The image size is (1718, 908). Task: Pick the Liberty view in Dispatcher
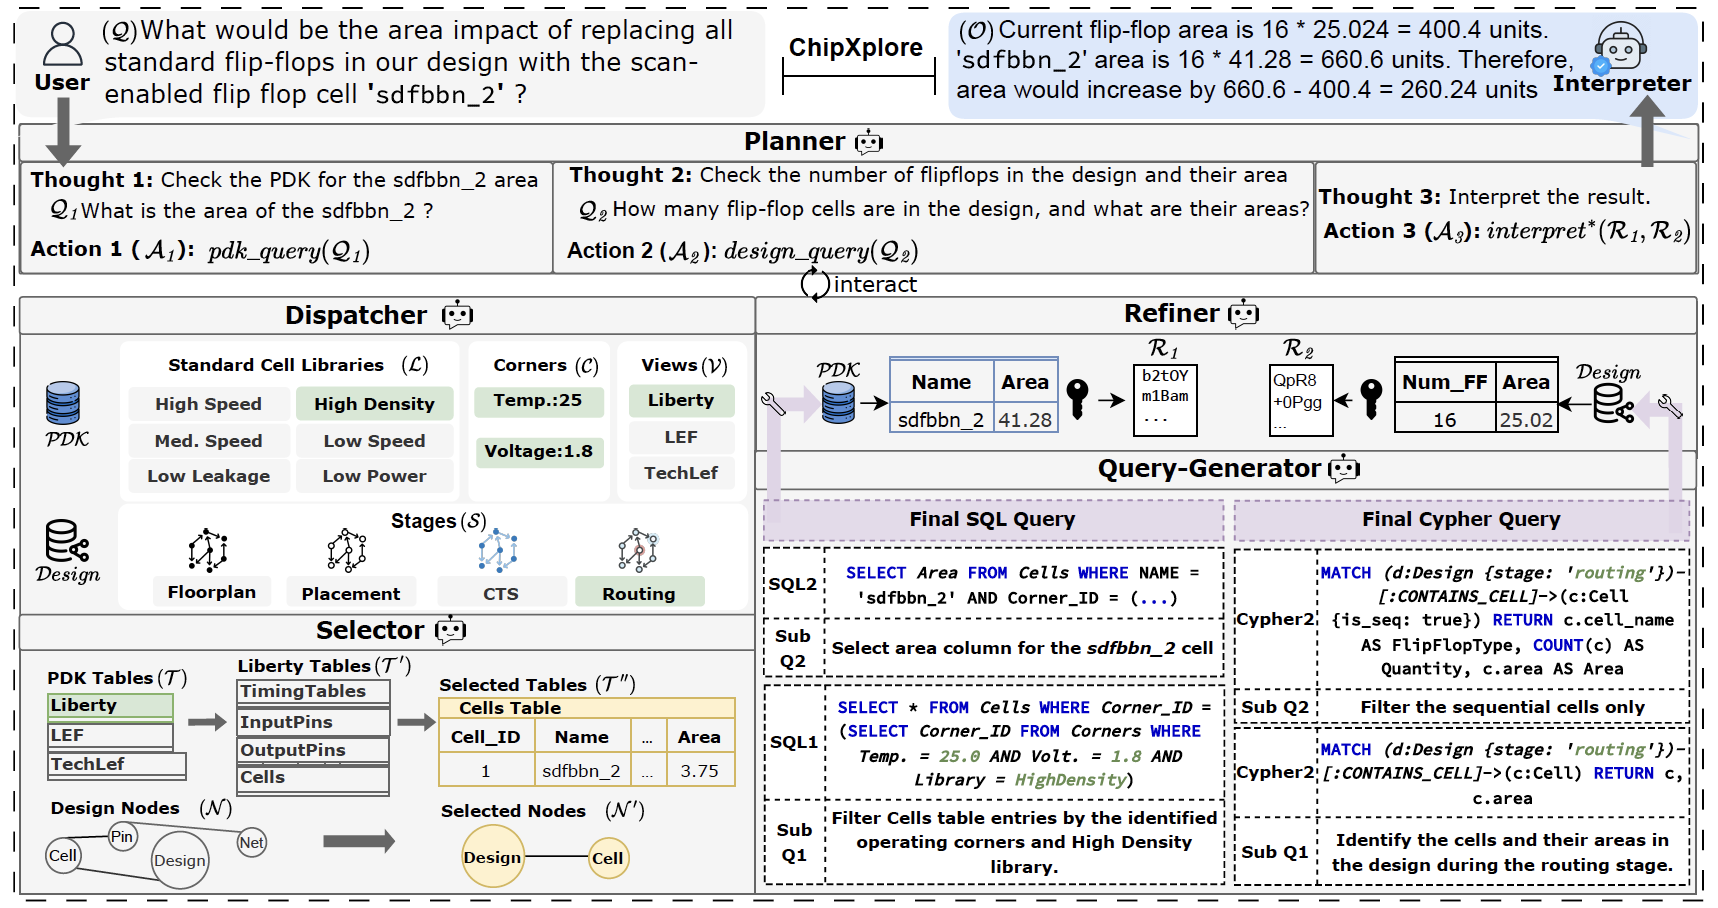pos(681,400)
